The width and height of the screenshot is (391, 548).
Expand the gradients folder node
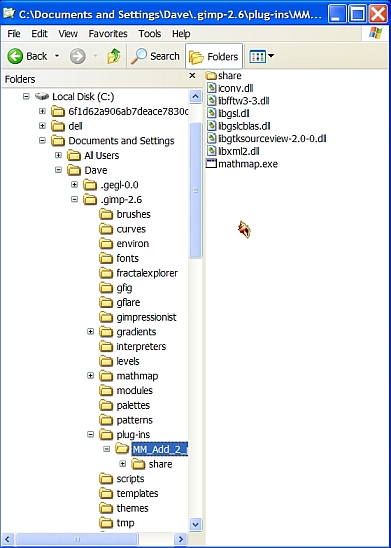90,331
